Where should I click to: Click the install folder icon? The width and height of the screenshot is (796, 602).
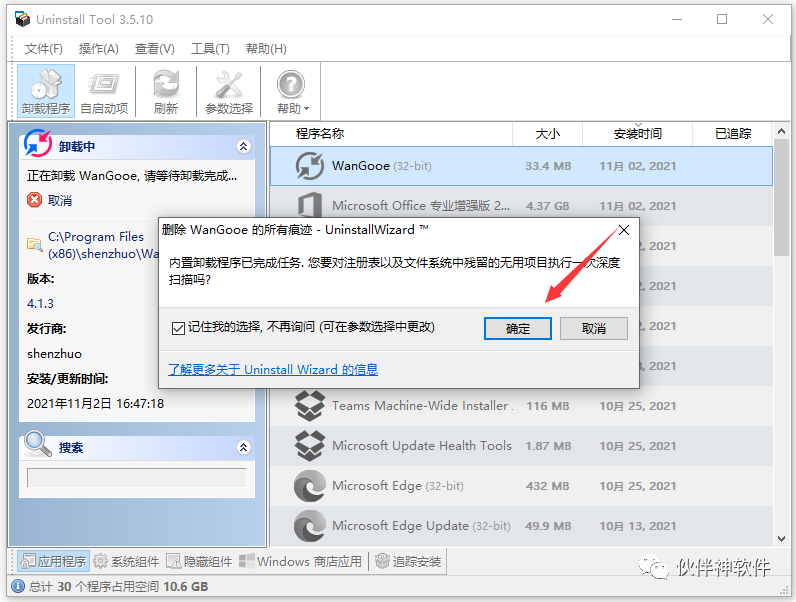click(x=35, y=245)
